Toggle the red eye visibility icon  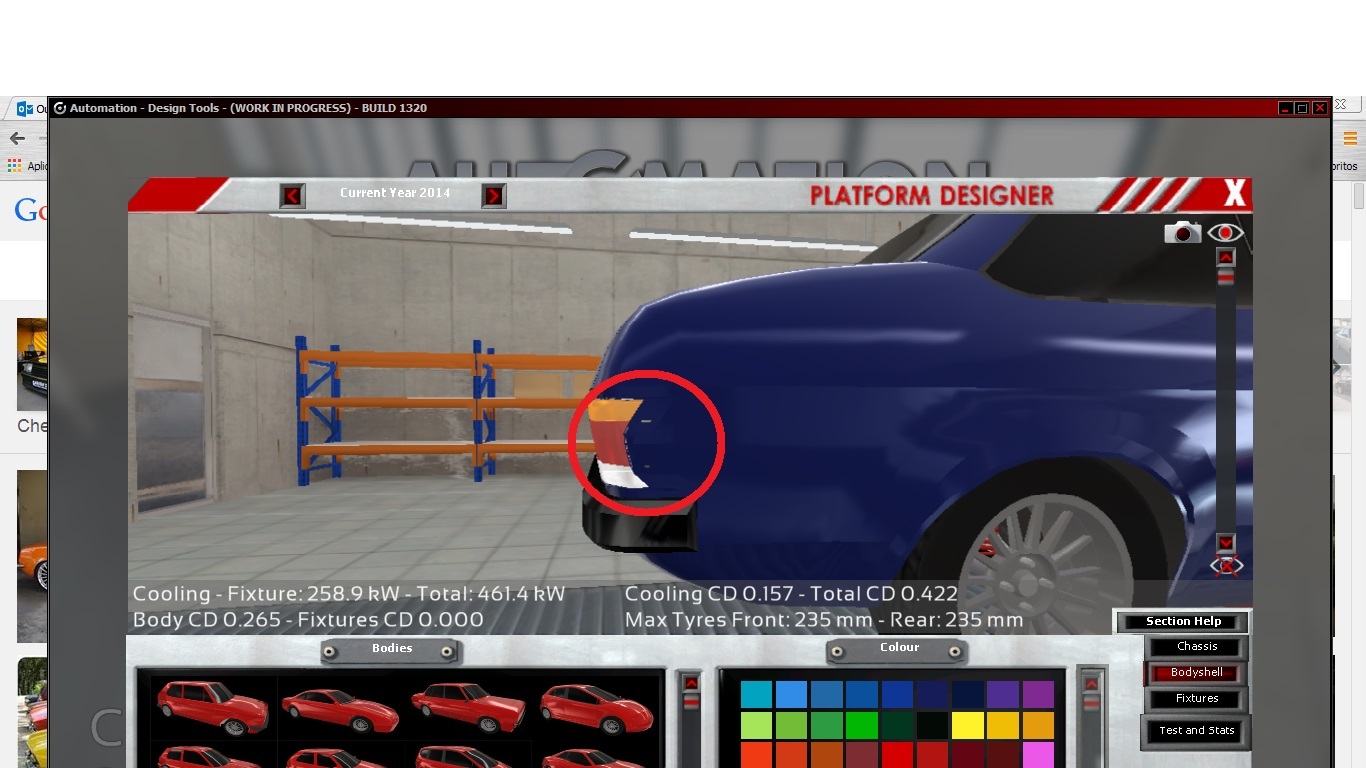[1226, 233]
